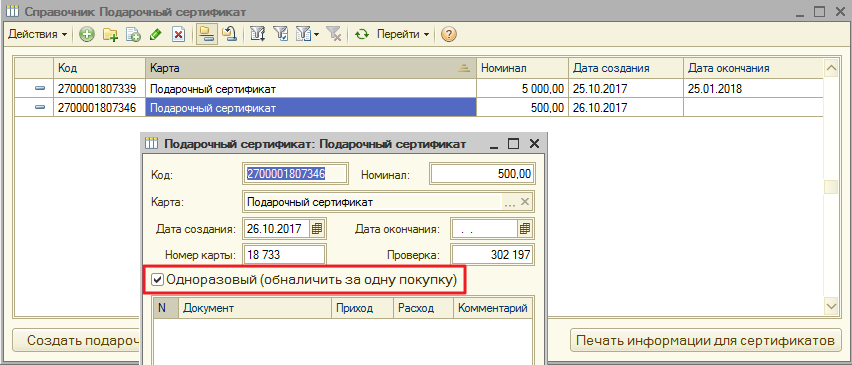The width and height of the screenshot is (852, 365).
Task: Click the empty Дата окончания field
Action: pos(484,229)
